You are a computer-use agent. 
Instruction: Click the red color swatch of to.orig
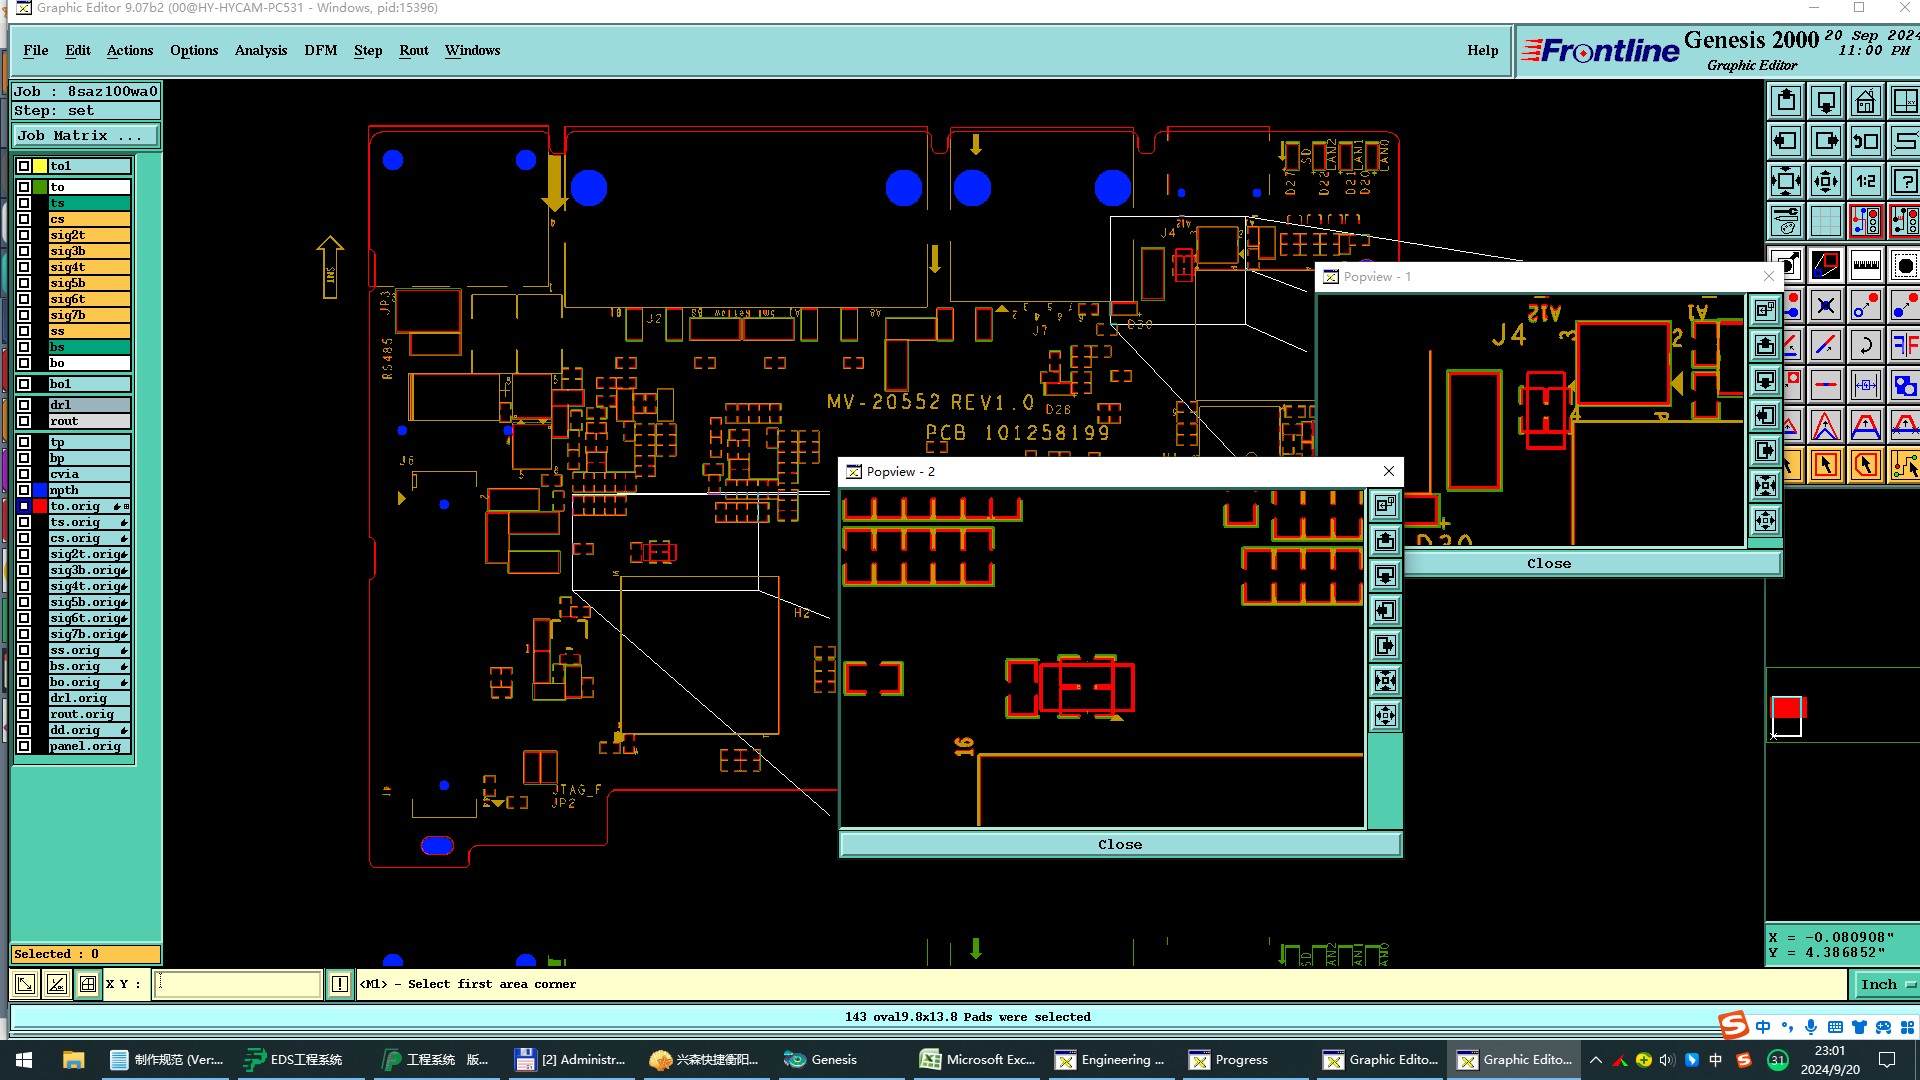(x=40, y=506)
